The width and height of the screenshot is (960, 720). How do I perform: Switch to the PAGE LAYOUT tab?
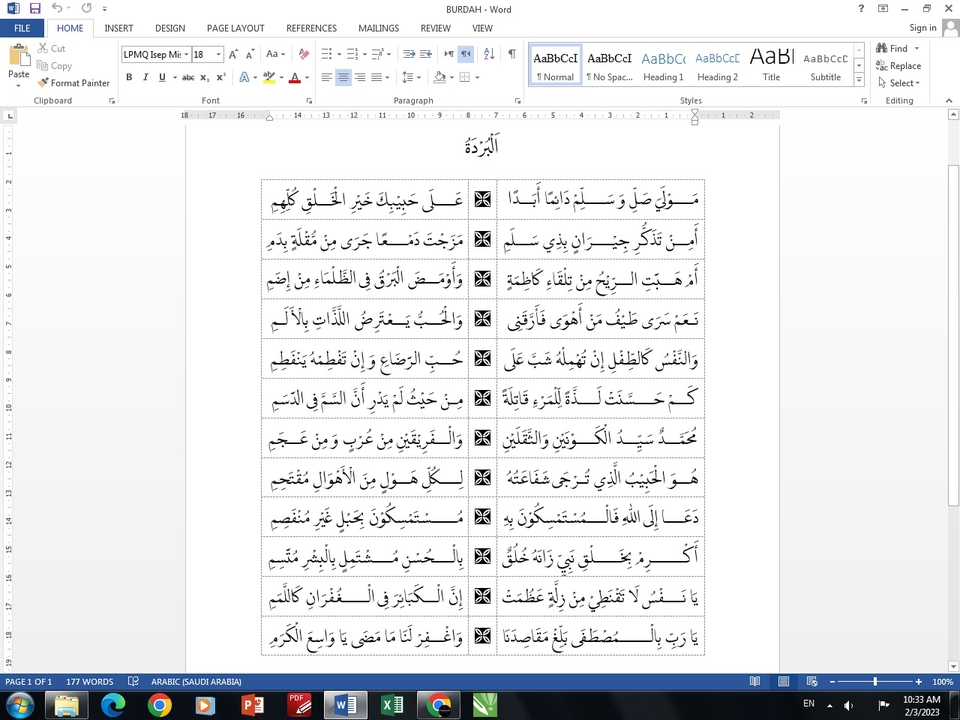click(x=236, y=28)
